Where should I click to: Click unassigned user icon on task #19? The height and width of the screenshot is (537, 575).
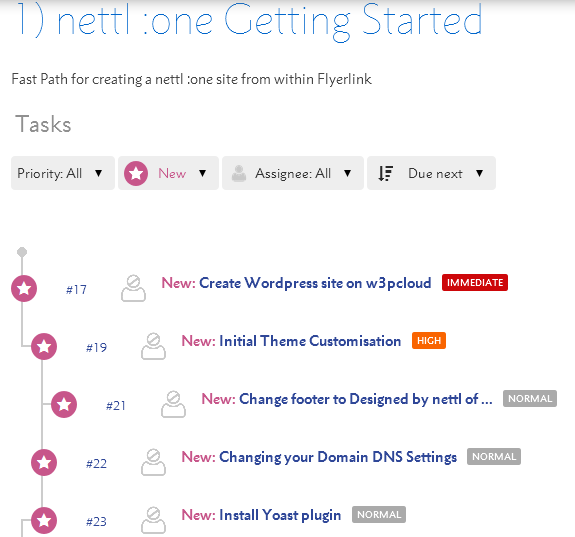153,346
